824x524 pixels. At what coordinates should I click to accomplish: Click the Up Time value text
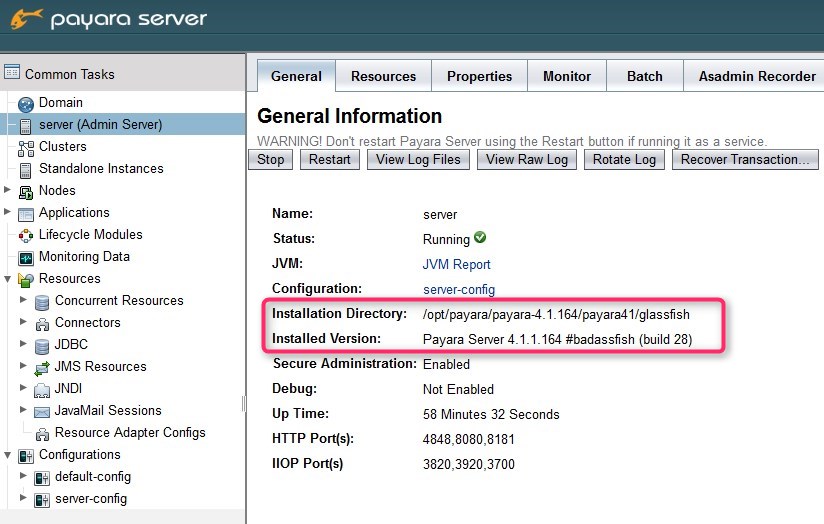pyautogui.click(x=491, y=414)
